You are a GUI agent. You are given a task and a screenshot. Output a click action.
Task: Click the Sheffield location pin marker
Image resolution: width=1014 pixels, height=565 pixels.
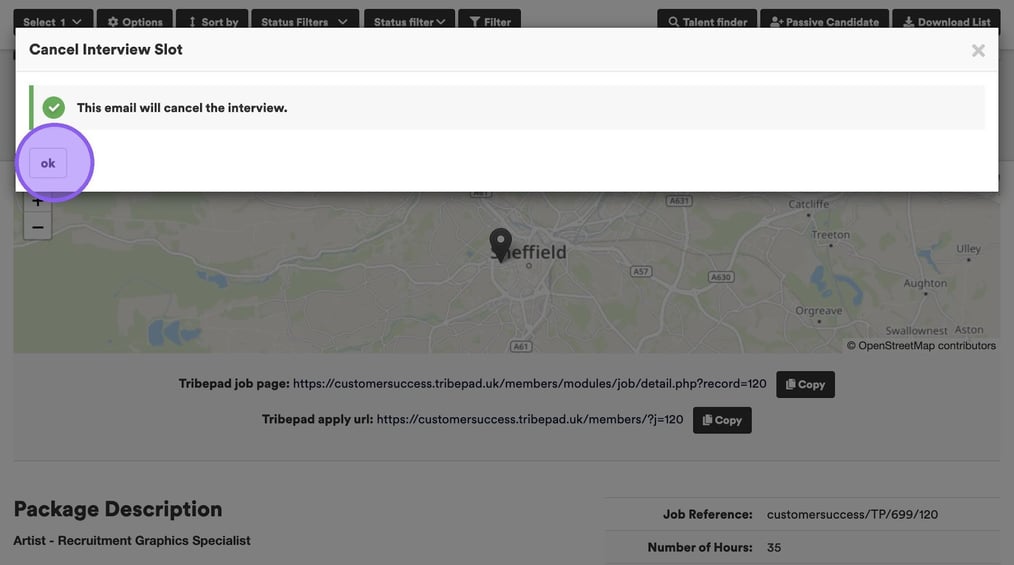(500, 243)
